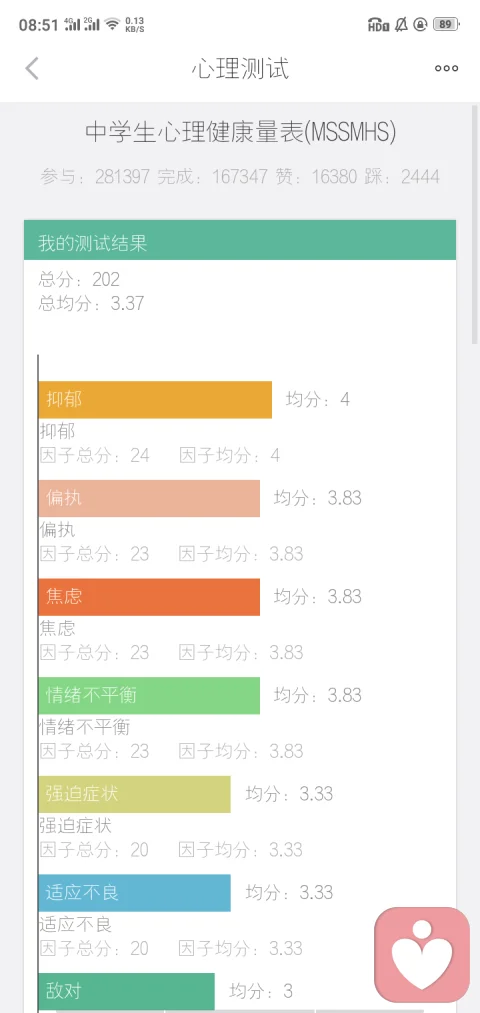Select the pink 偏执 bar

pyautogui.click(x=149, y=498)
